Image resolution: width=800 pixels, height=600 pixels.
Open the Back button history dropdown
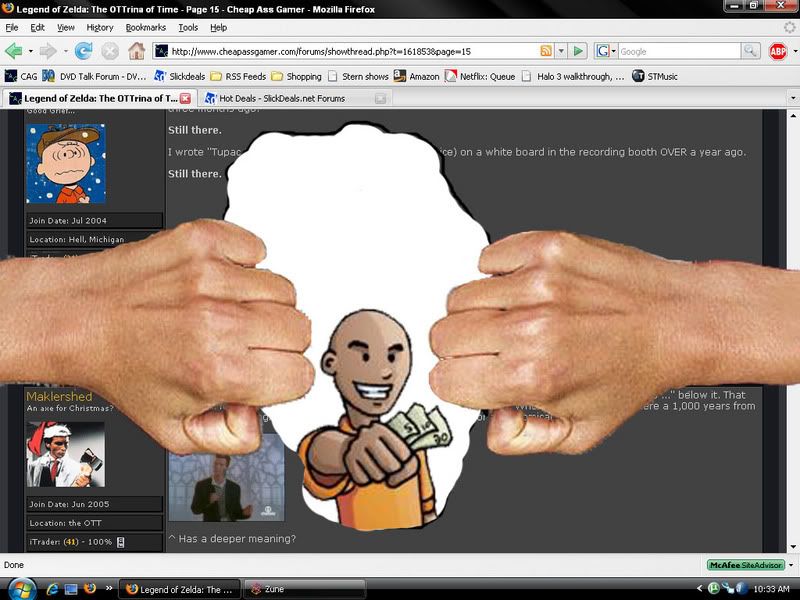pyautogui.click(x=31, y=51)
